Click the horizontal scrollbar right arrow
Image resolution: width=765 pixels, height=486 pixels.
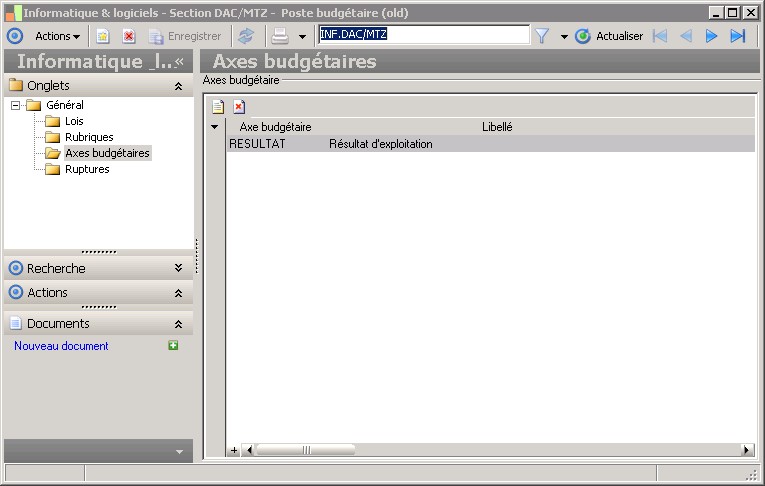coord(747,450)
